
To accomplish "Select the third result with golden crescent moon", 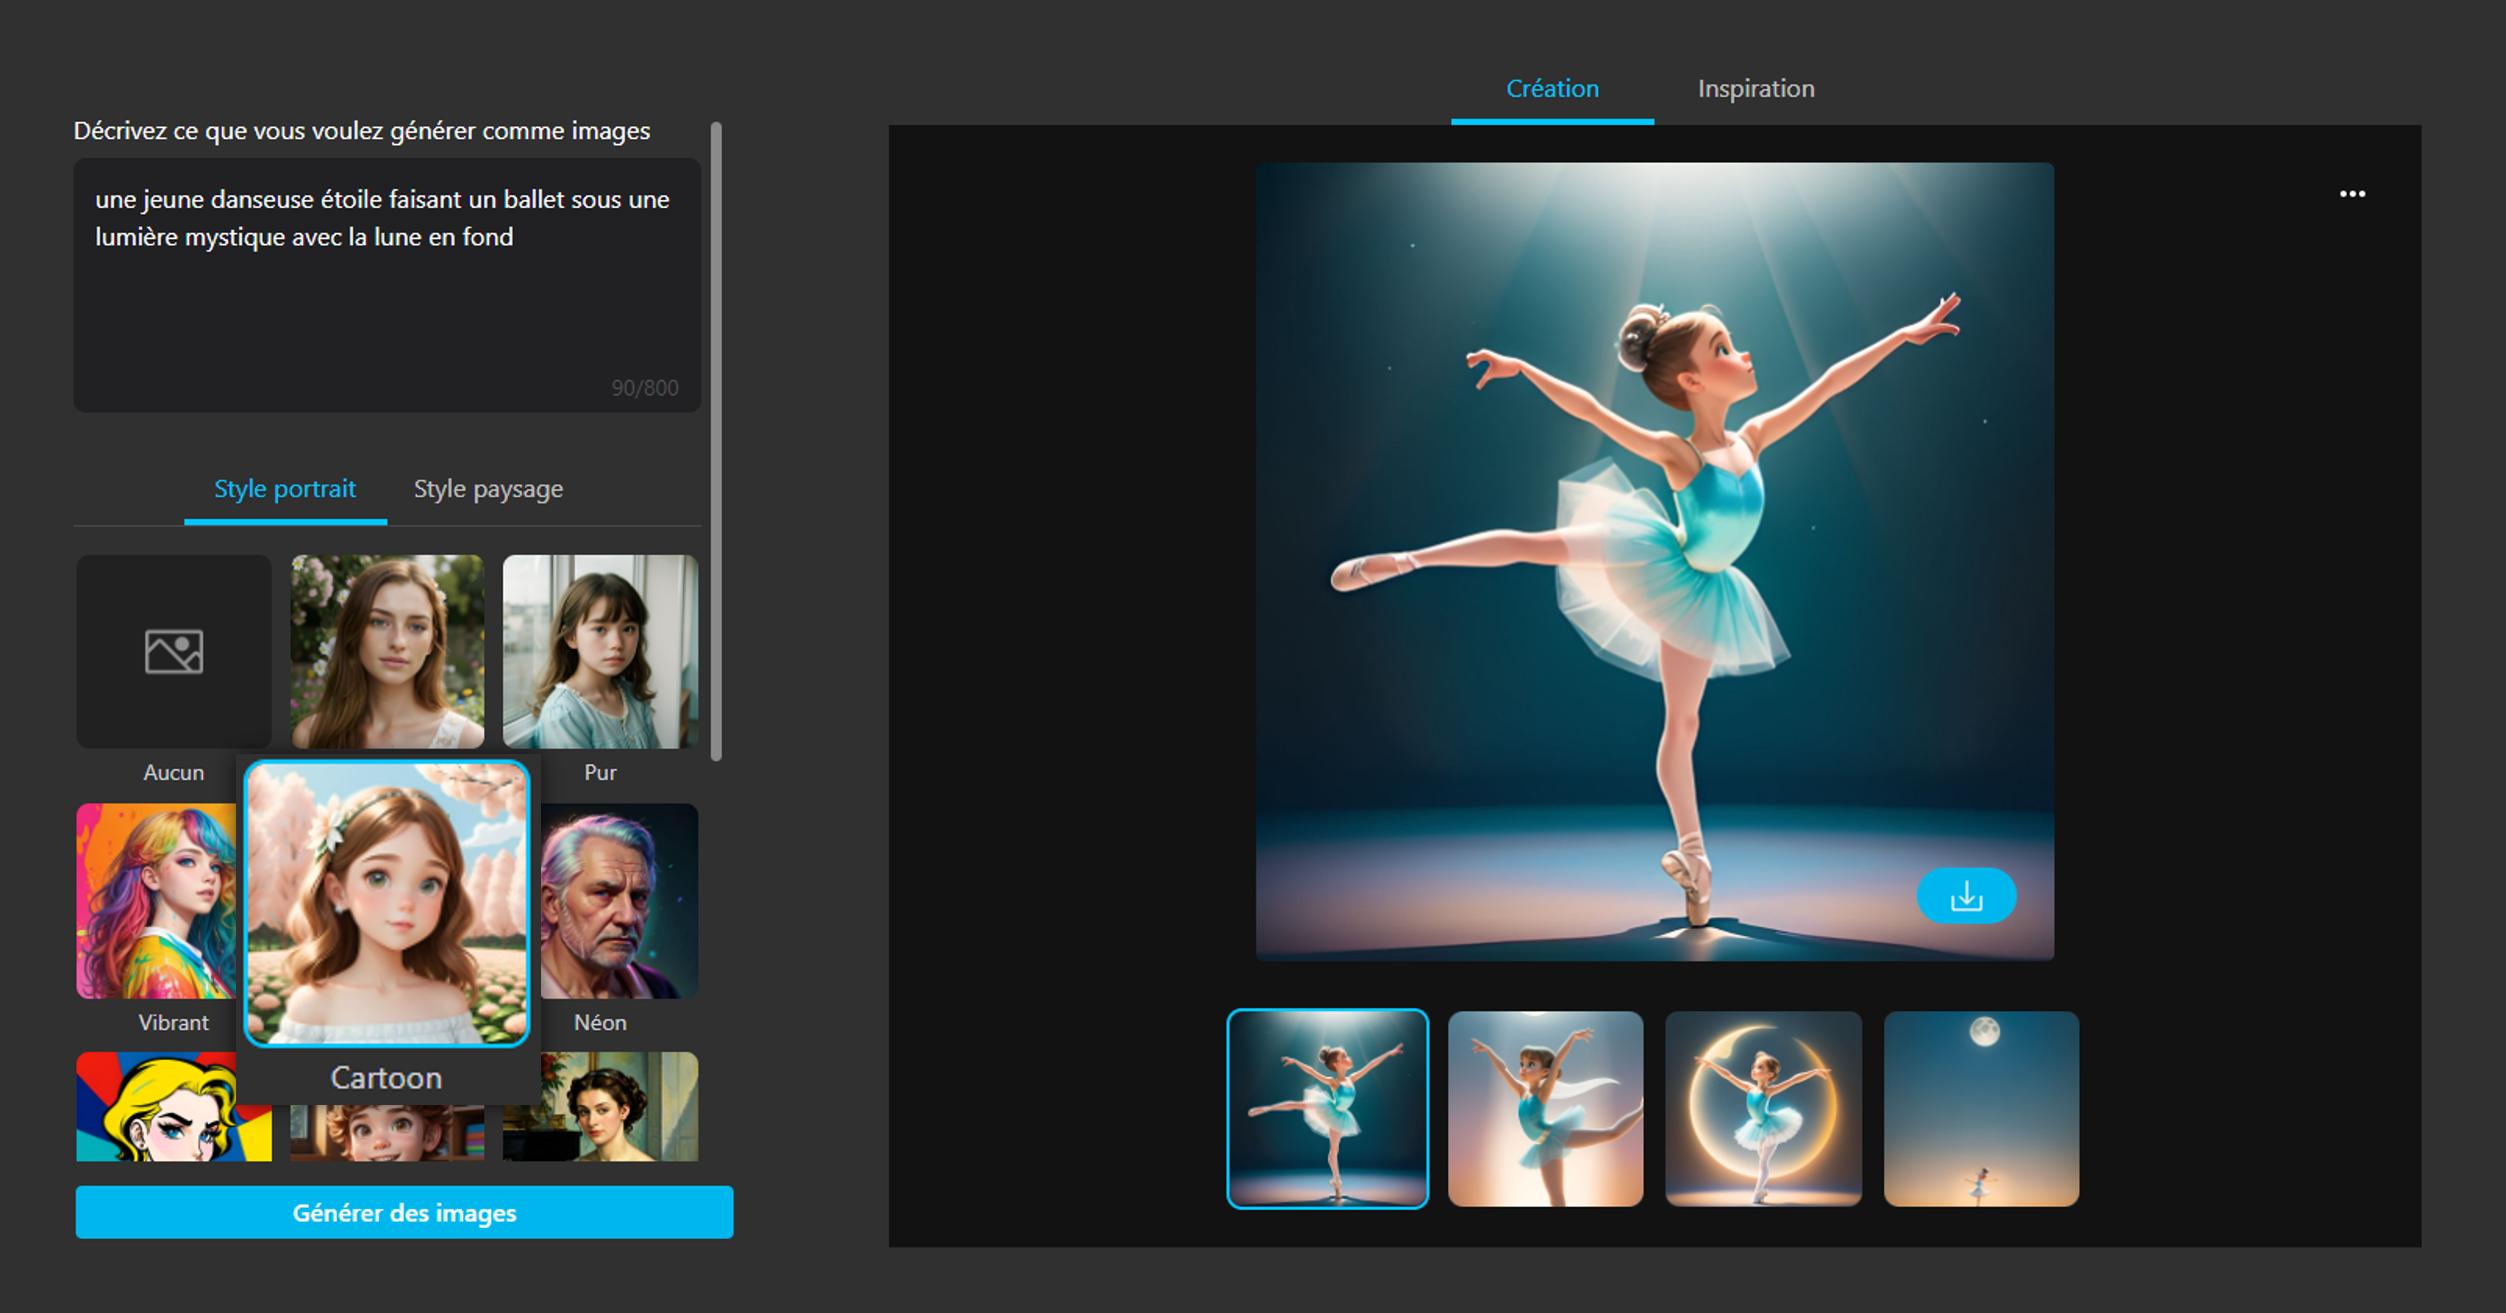I will (1763, 1108).
